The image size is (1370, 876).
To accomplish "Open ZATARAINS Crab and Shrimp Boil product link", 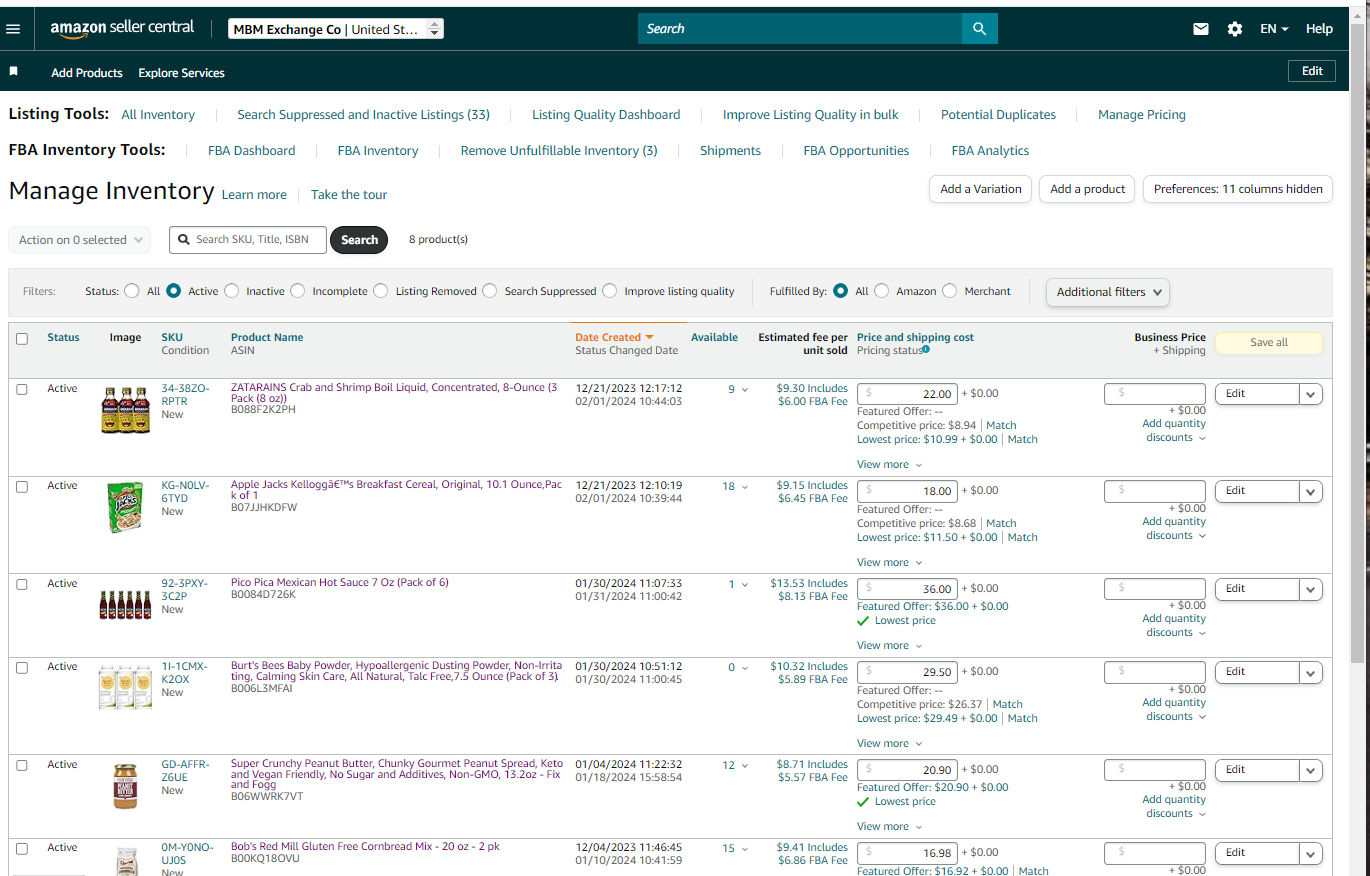I will click(x=394, y=393).
